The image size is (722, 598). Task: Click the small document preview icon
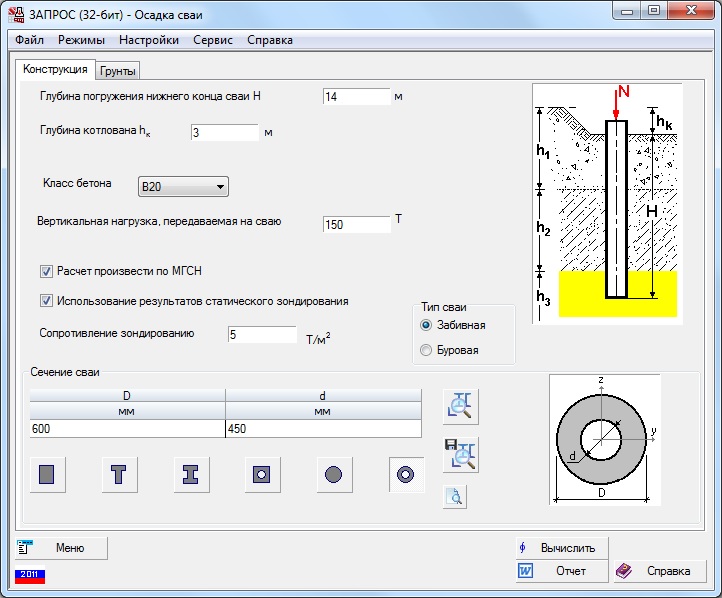455,497
